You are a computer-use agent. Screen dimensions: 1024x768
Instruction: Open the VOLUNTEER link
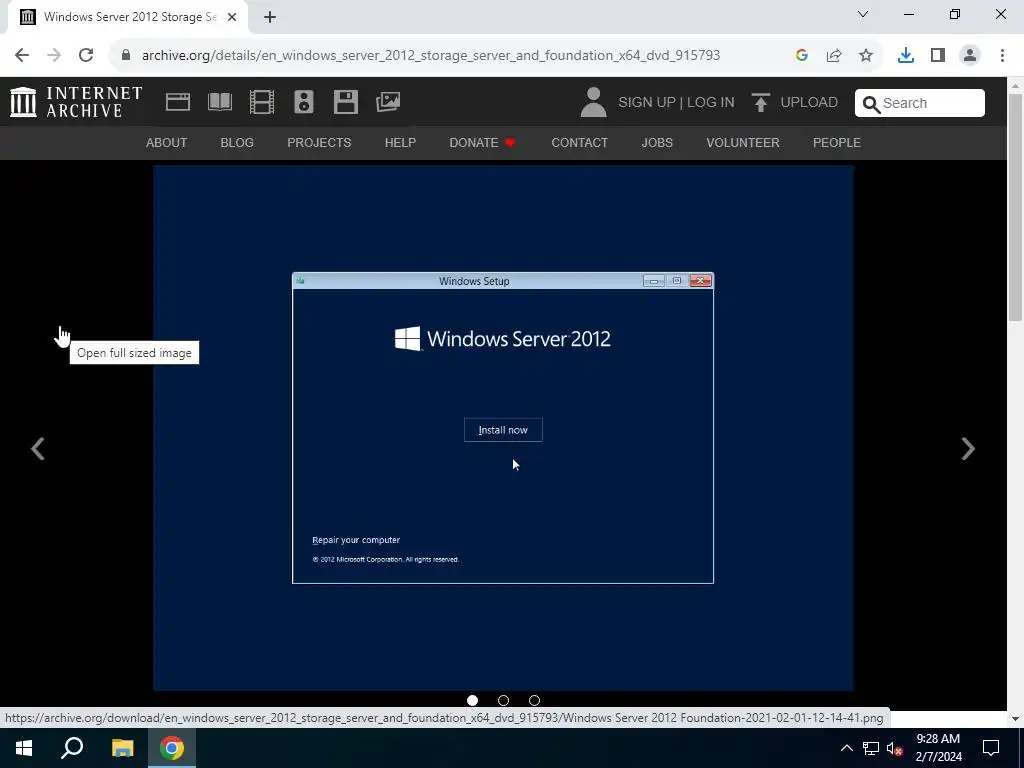point(743,142)
